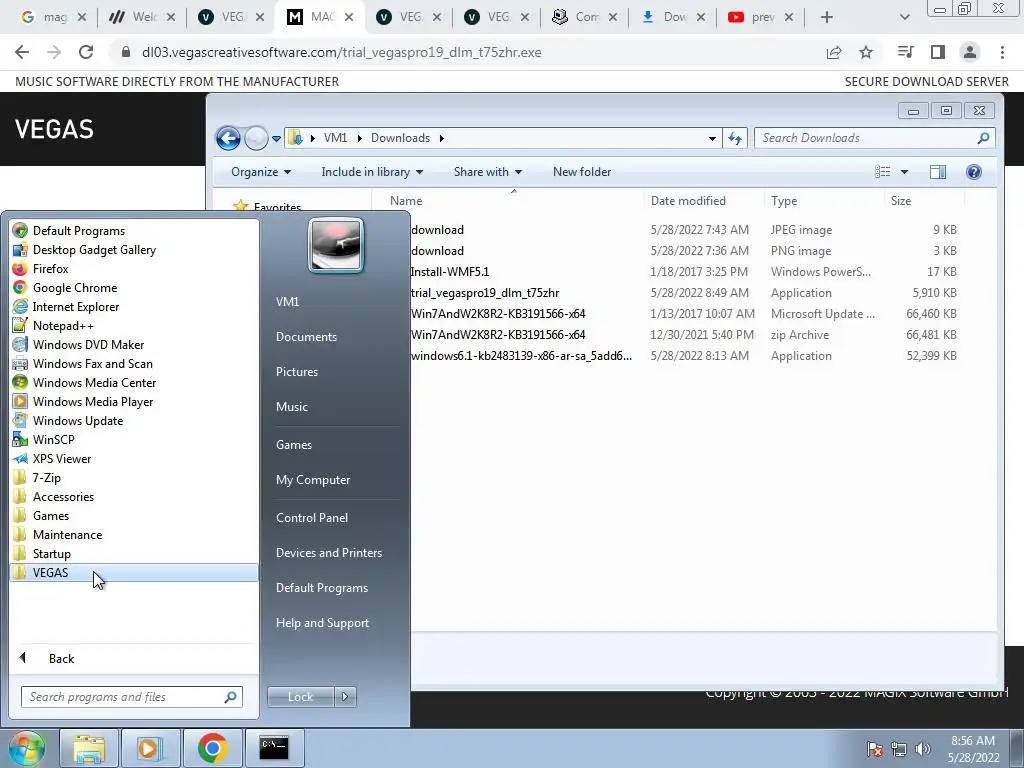Open the shutdown options arrow beside Lock
1024x768 pixels.
tap(345, 697)
